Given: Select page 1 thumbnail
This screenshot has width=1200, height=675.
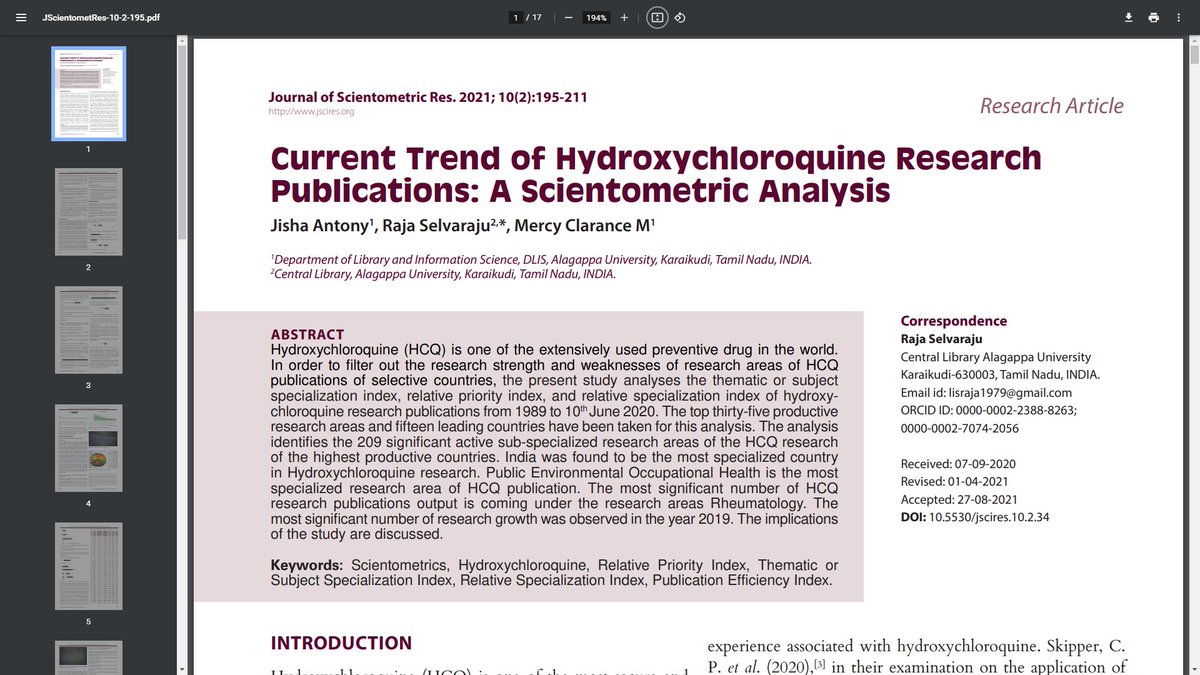Looking at the screenshot, I should click(88, 94).
